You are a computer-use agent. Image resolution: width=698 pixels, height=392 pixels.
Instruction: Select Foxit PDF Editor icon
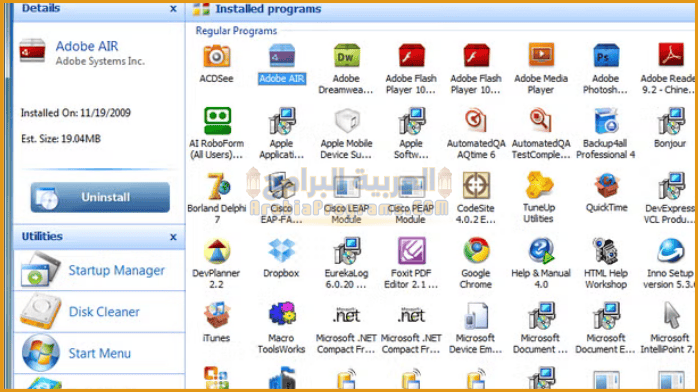click(x=411, y=251)
